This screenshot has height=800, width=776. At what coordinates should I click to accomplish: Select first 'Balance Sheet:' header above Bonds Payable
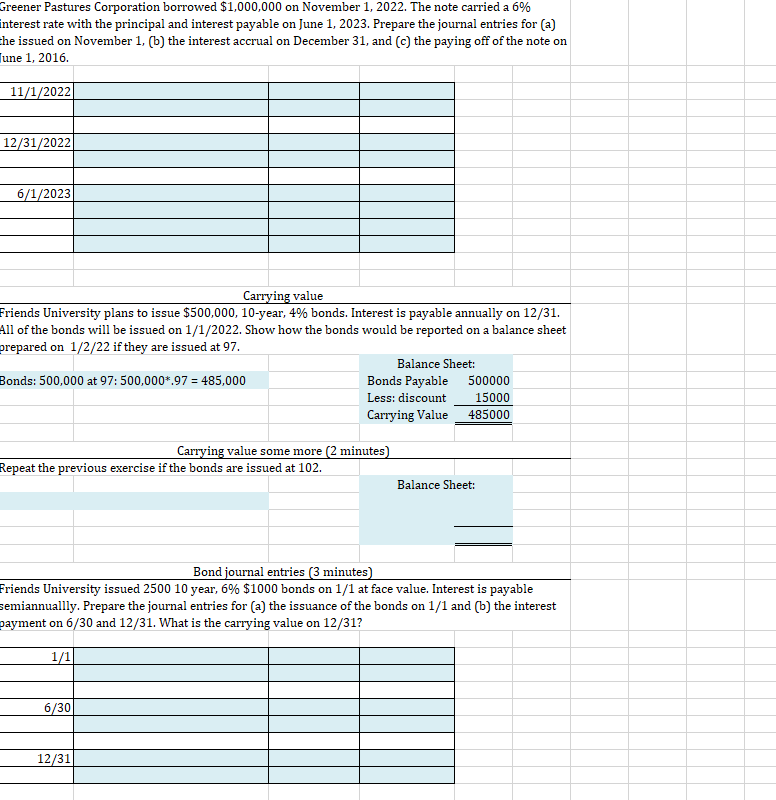tap(436, 364)
